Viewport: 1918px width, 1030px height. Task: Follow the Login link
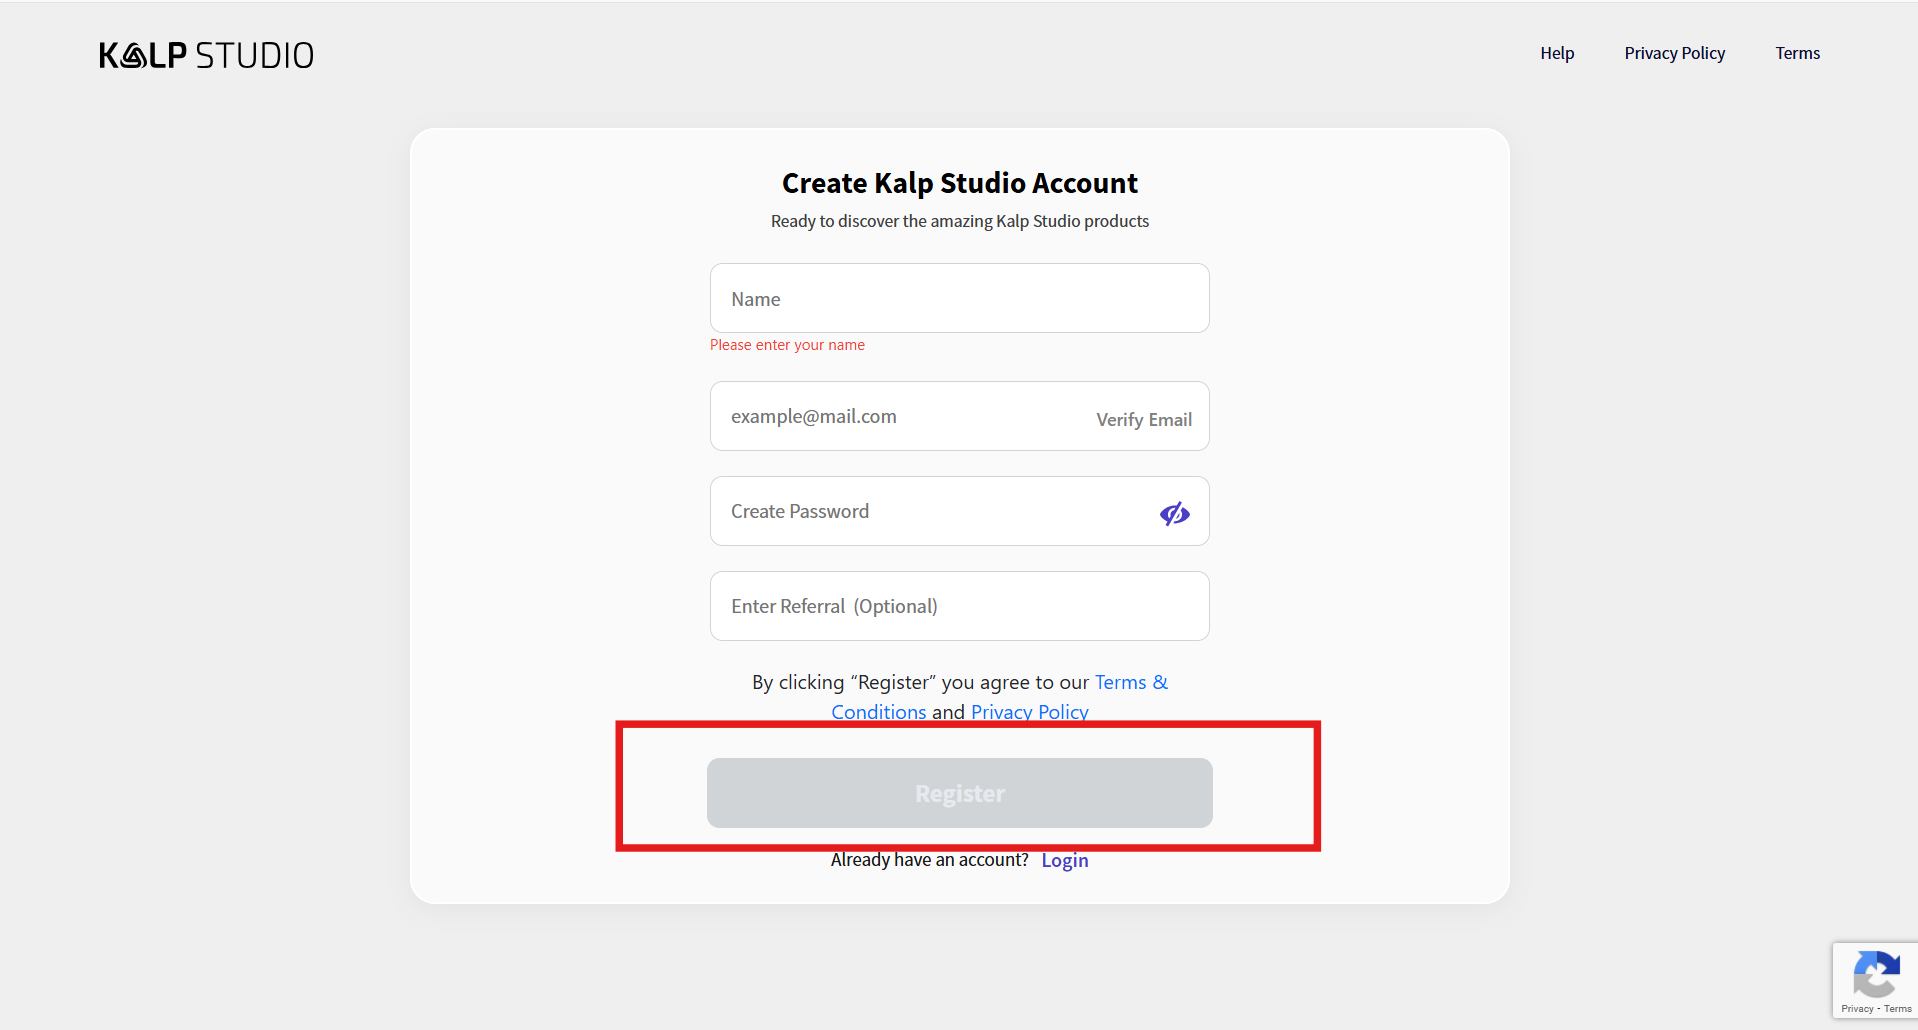1064,860
